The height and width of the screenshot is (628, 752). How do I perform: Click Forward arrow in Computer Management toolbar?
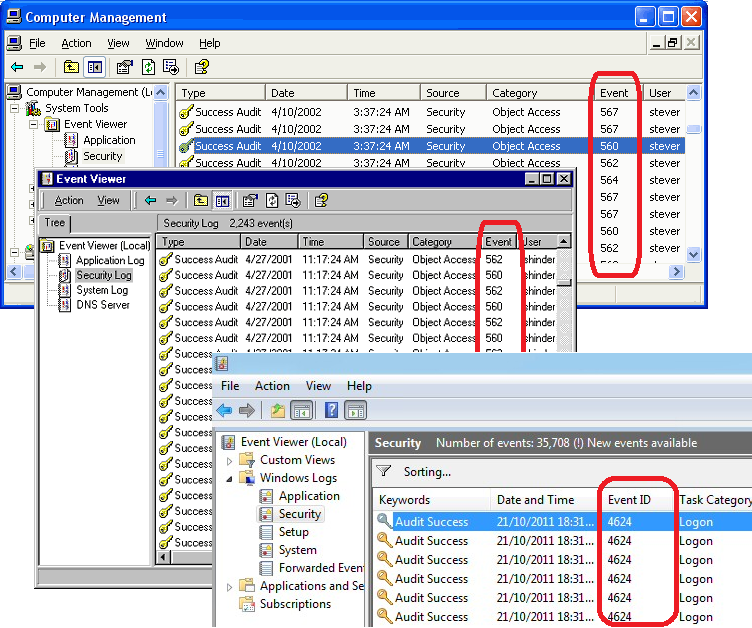[40, 67]
